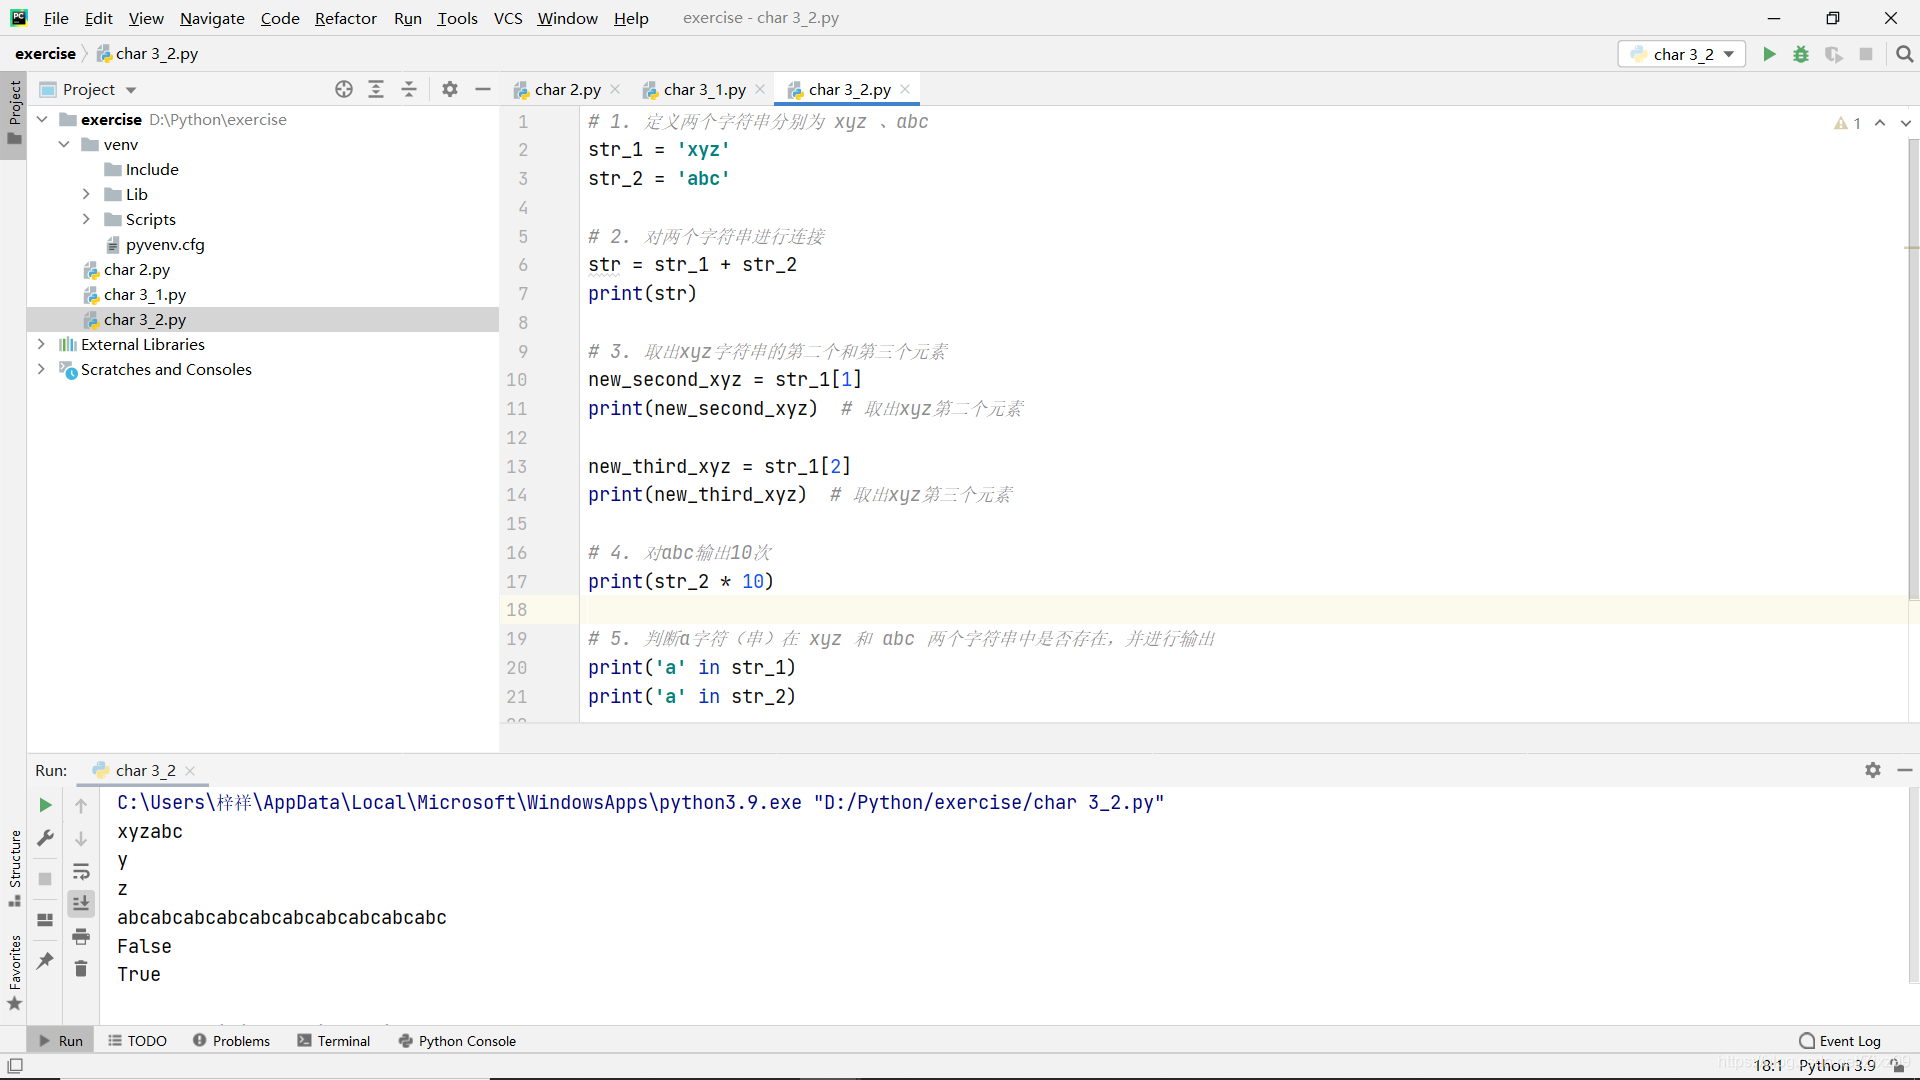Toggle tool window bars bottom-left icon
Viewport: 1920px width, 1080px height.
click(x=15, y=1066)
